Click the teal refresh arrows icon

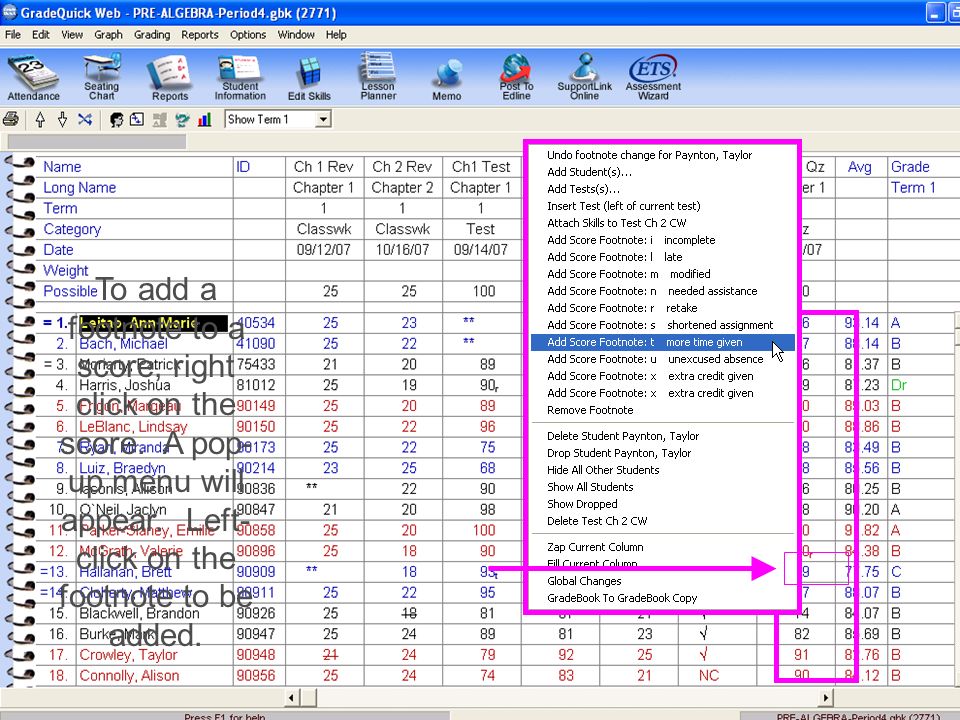click(182, 119)
